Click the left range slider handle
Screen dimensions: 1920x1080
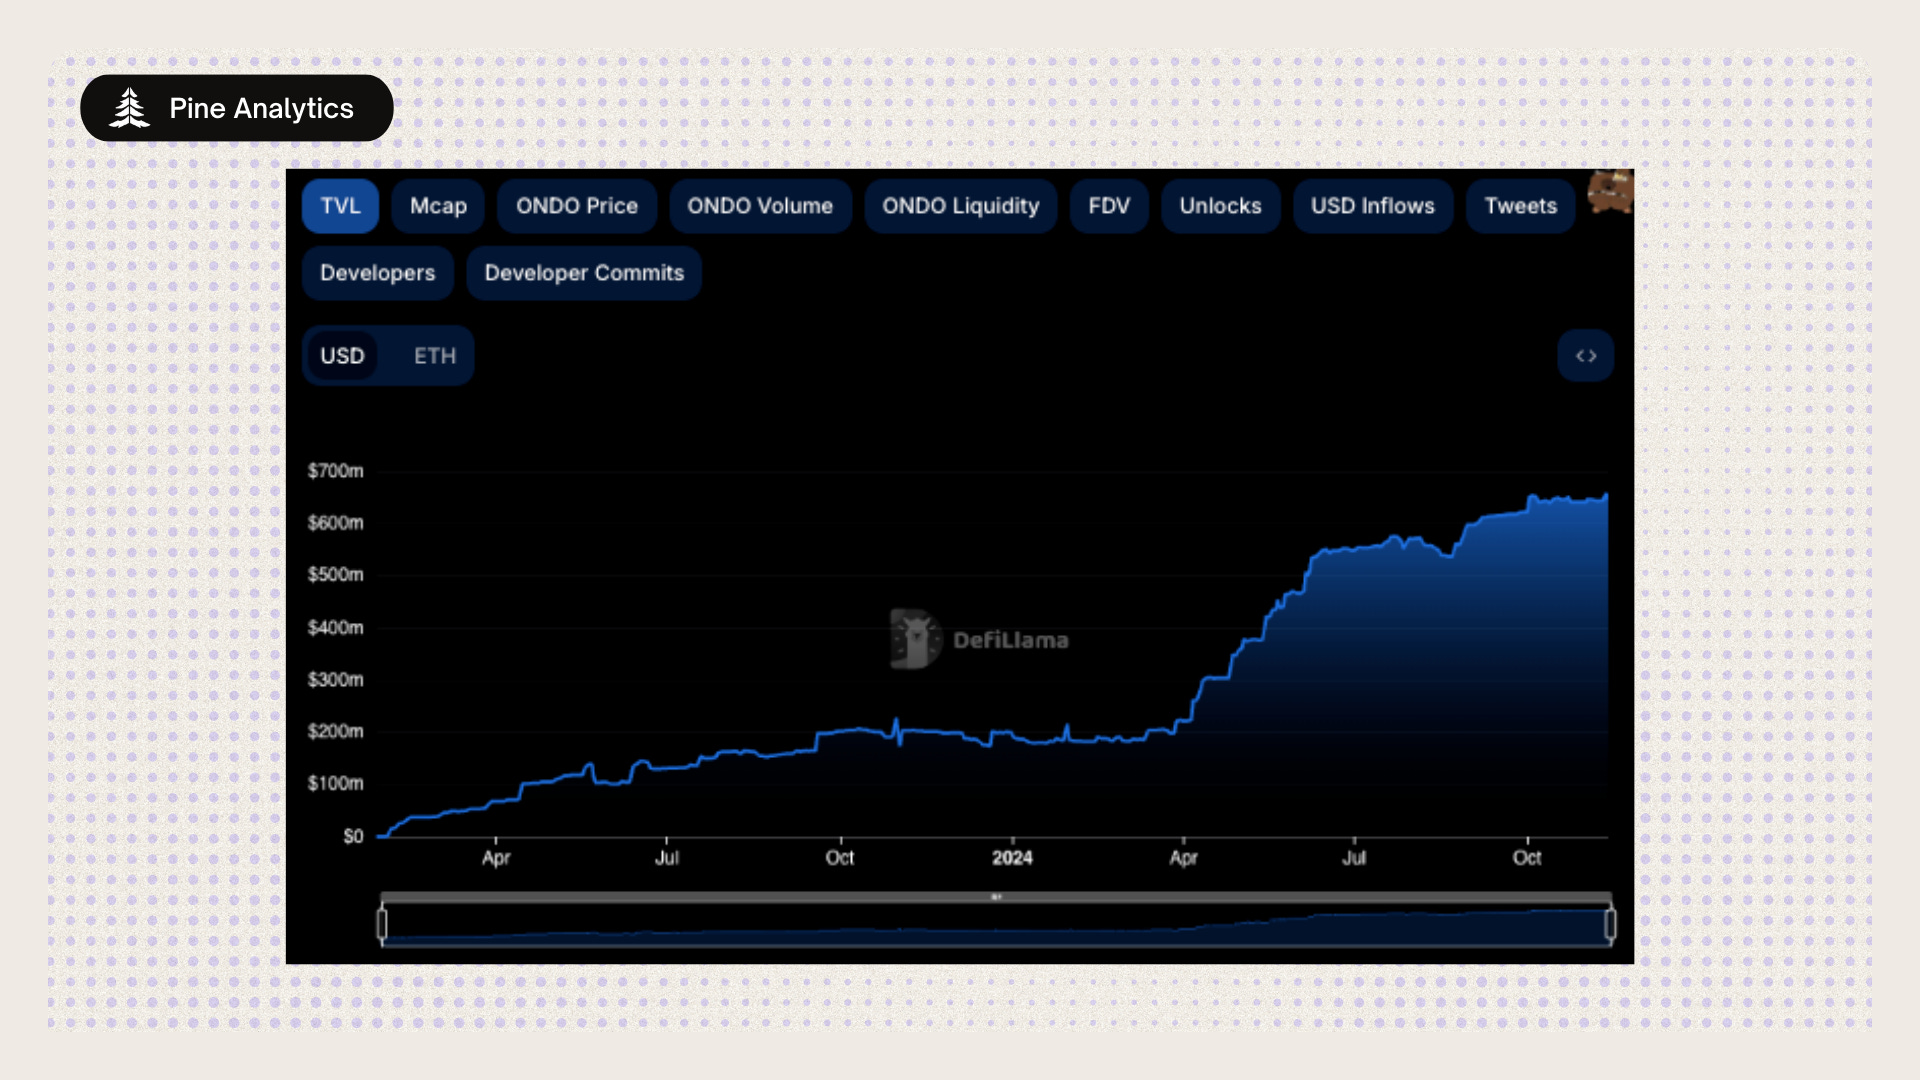coord(382,924)
